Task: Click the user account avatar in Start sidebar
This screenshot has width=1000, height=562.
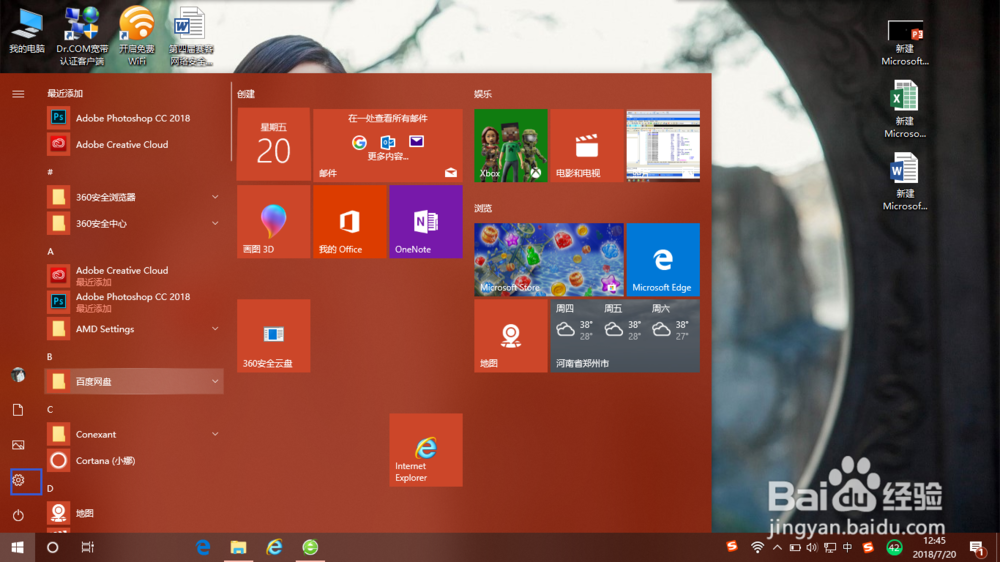Action: (x=18, y=375)
